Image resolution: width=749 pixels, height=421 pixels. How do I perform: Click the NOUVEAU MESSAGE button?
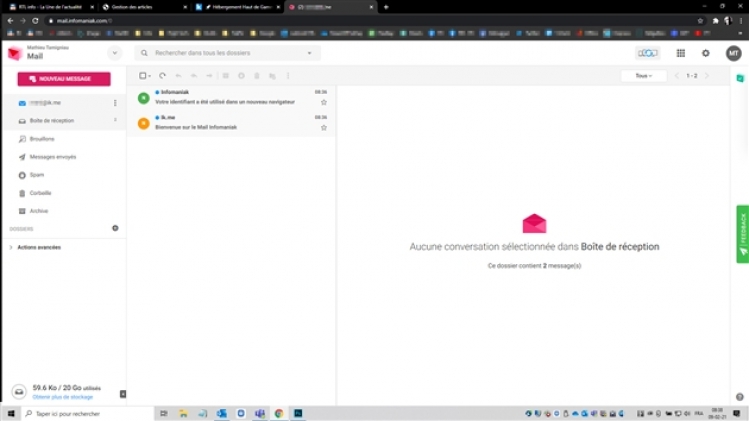[x=64, y=79]
